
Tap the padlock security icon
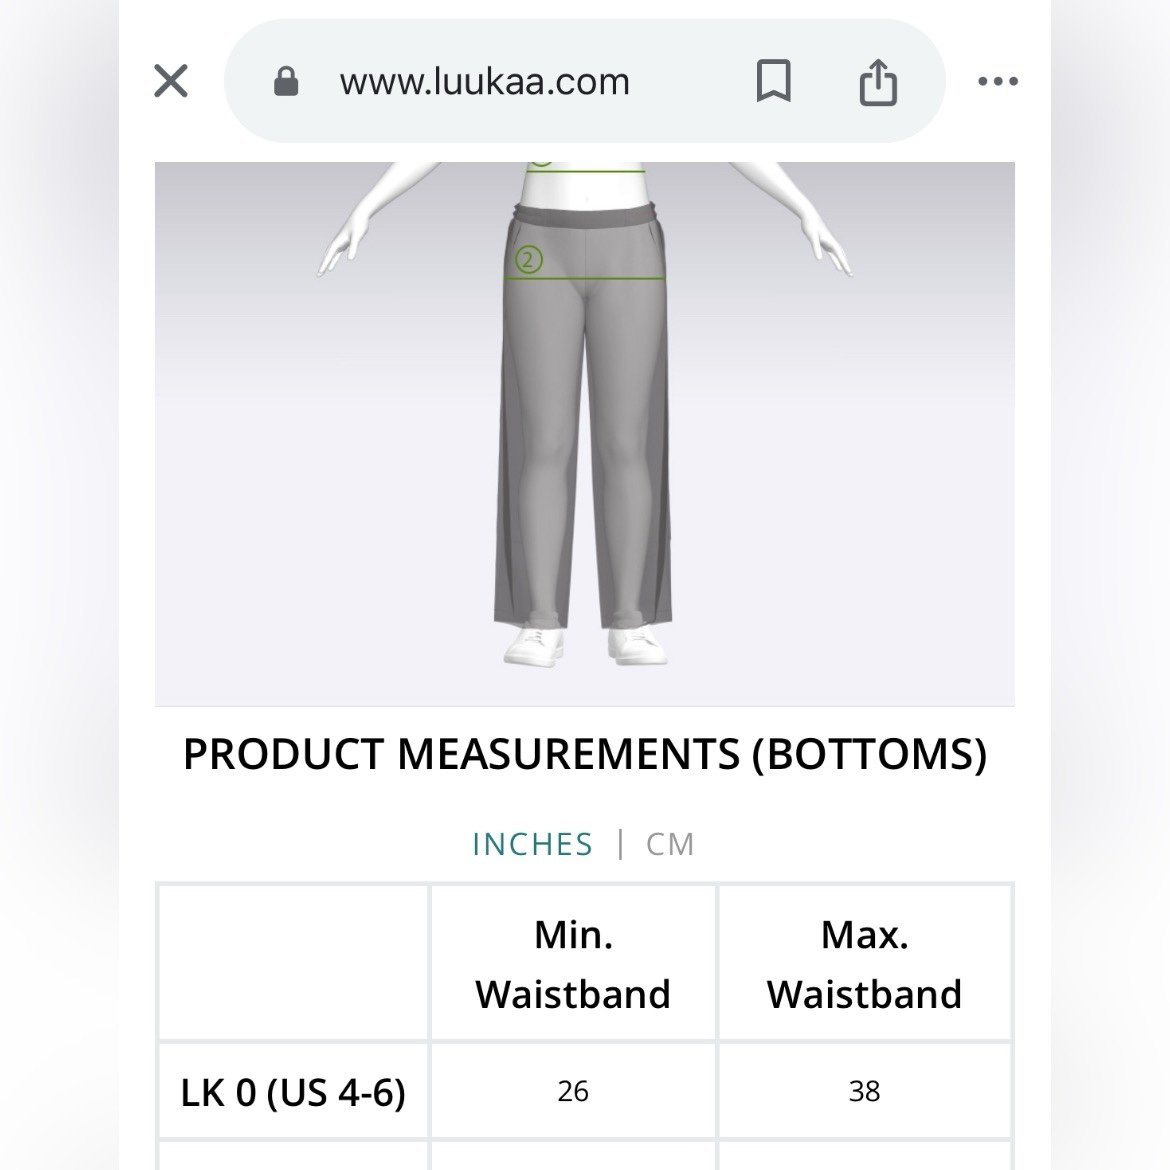286,81
